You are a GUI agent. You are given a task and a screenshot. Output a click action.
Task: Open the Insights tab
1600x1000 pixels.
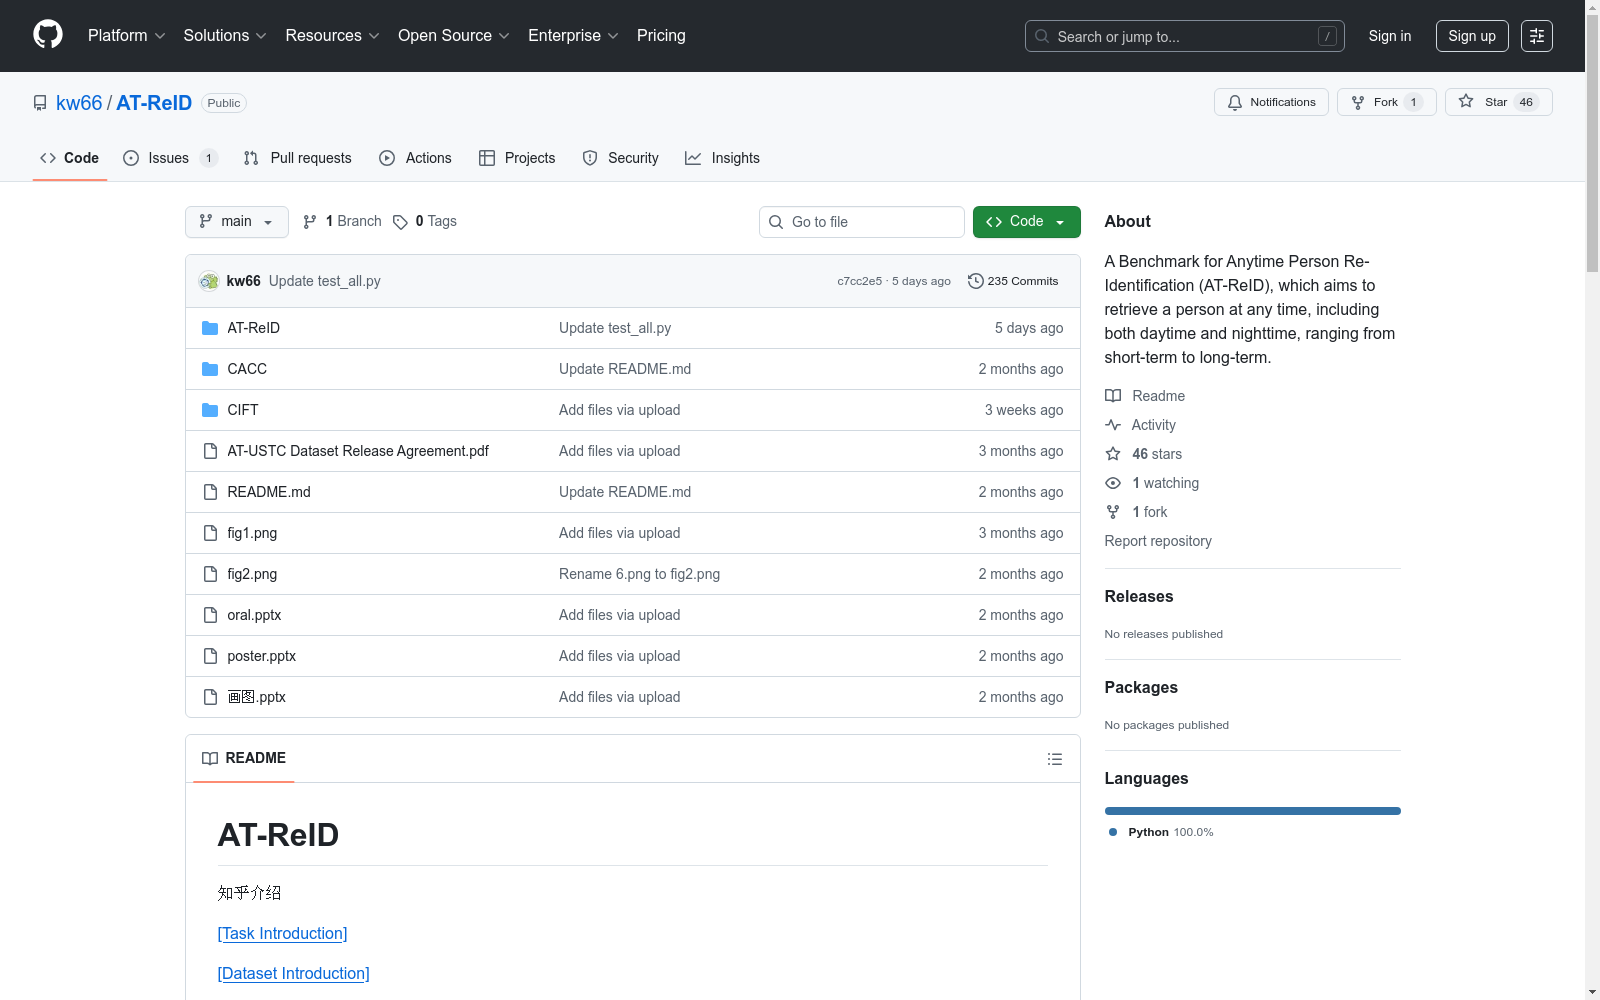pos(722,158)
